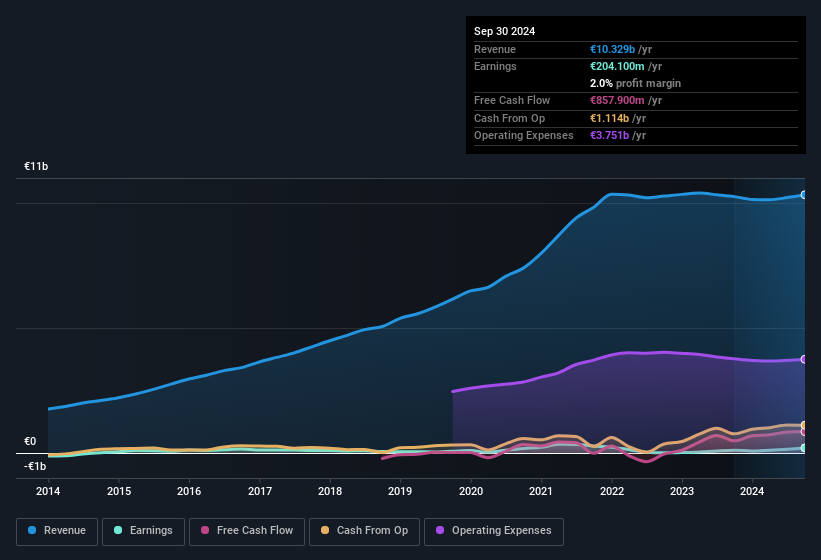821x560 pixels.
Task: Click the -€1b y-axis label
Action: coord(35,466)
